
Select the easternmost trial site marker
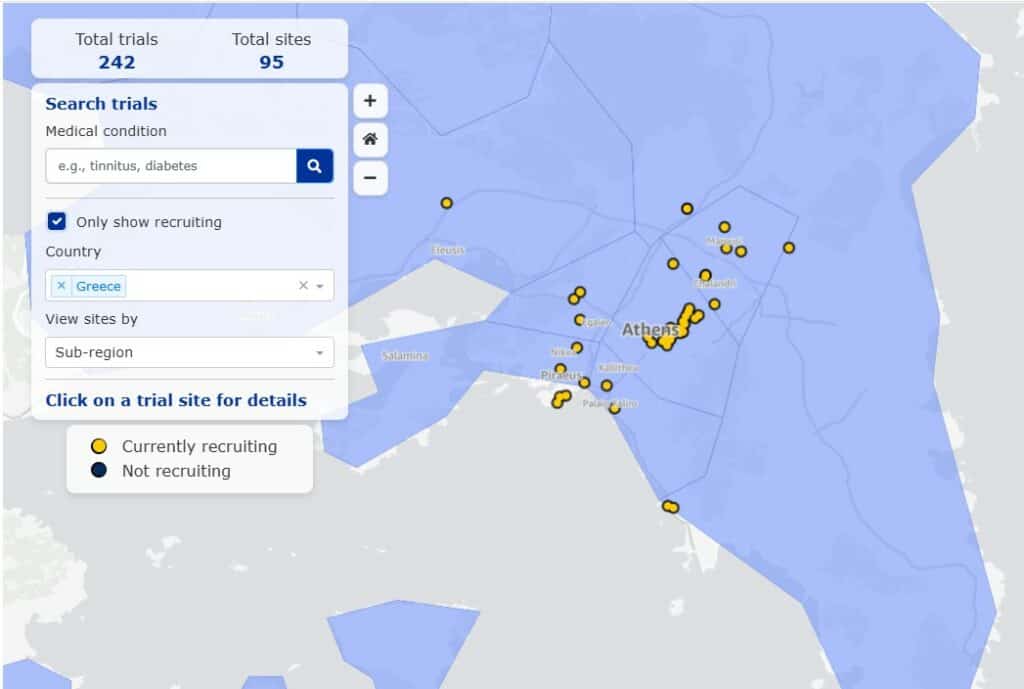pyautogui.click(x=788, y=248)
